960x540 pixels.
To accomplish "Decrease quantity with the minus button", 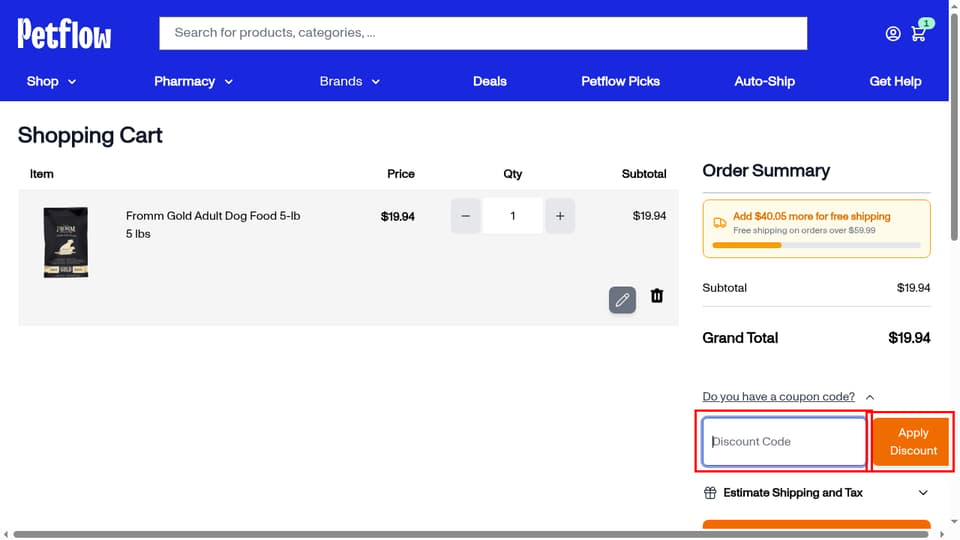I will click(x=465, y=216).
